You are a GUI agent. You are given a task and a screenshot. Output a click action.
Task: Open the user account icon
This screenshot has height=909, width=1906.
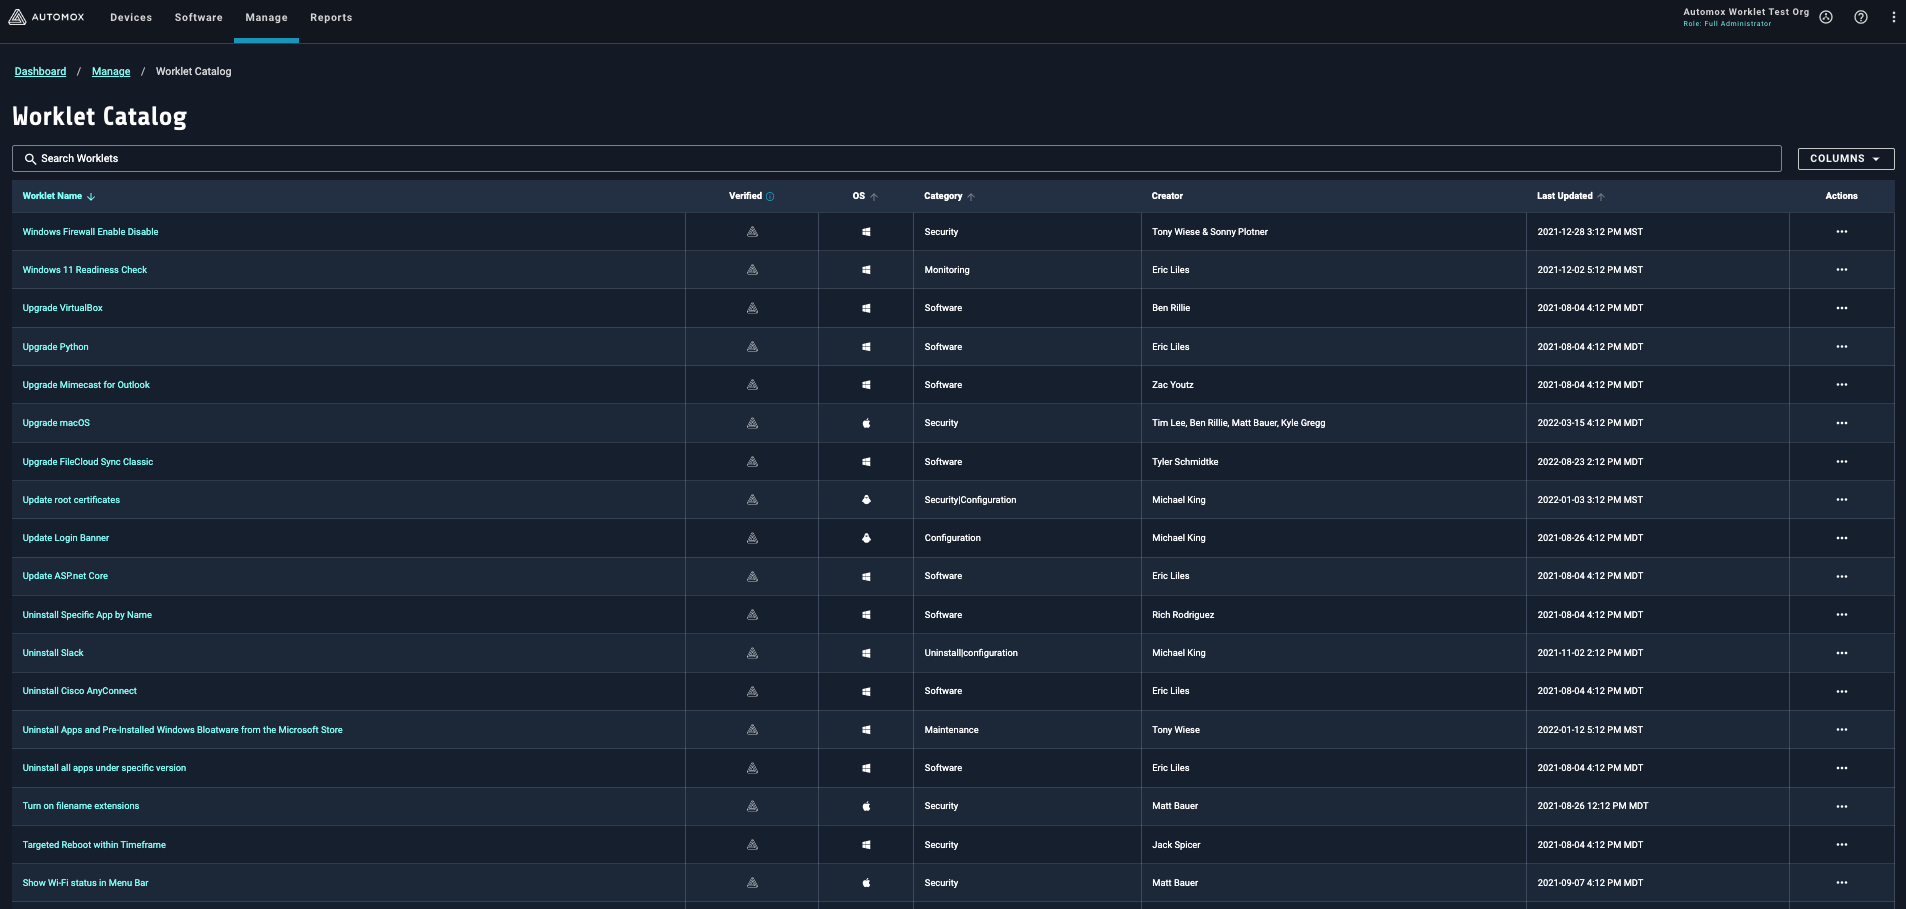(x=1826, y=17)
